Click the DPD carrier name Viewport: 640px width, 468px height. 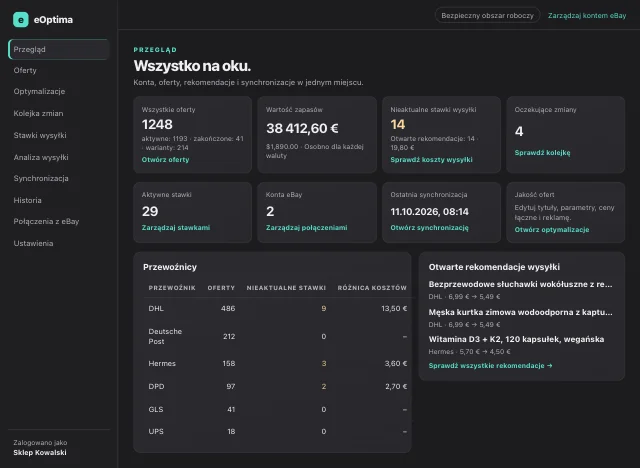(156, 386)
